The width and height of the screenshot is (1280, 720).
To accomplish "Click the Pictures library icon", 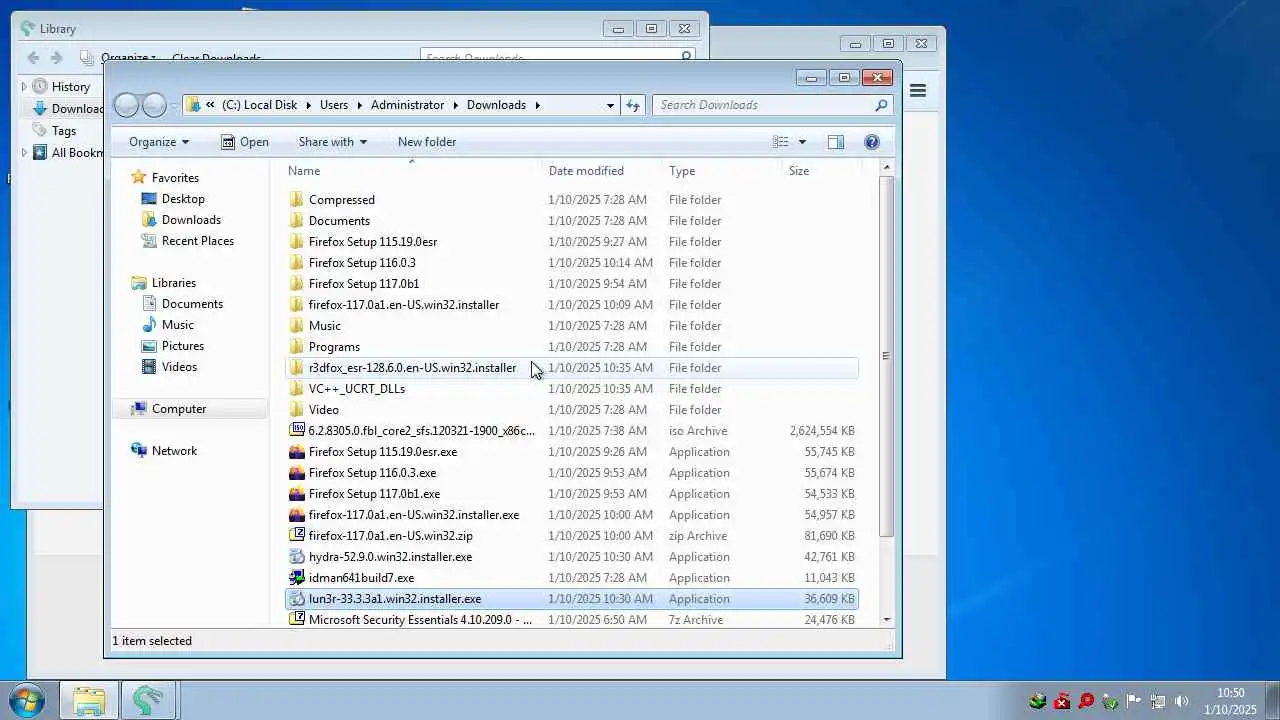I will tap(149, 346).
